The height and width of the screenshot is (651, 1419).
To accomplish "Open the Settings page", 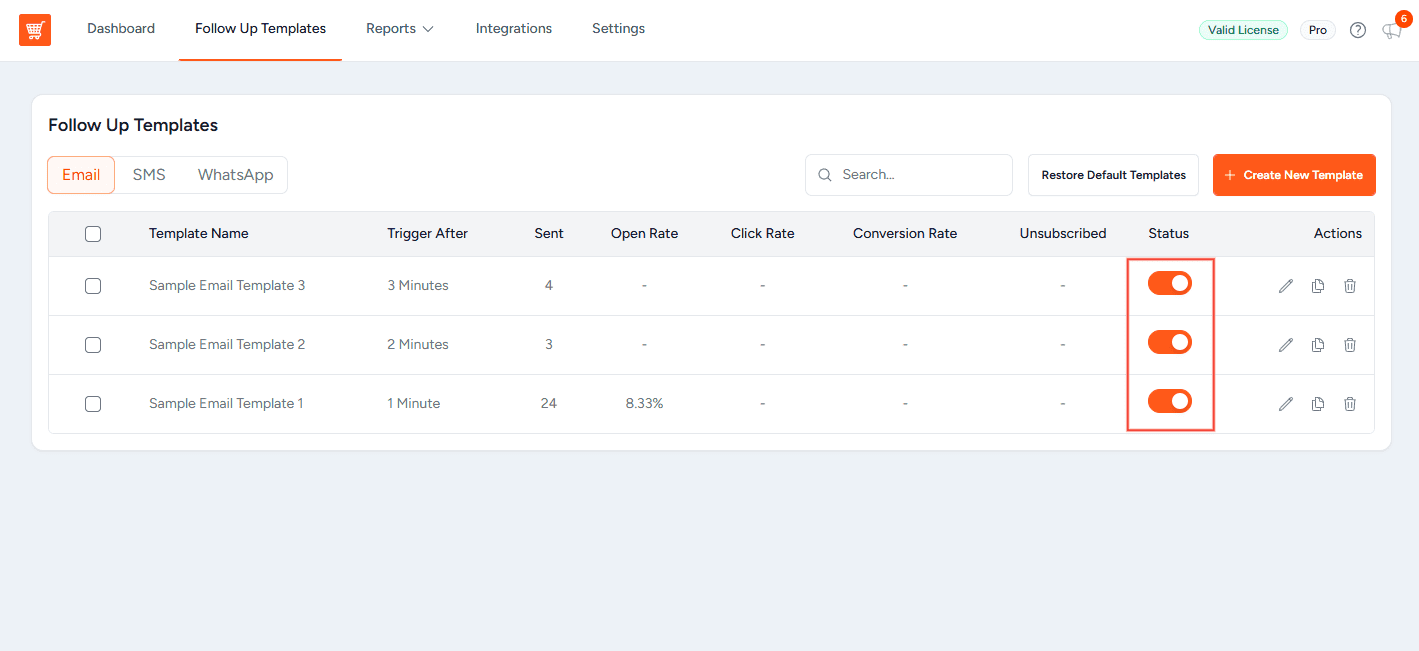I will 618,29.
